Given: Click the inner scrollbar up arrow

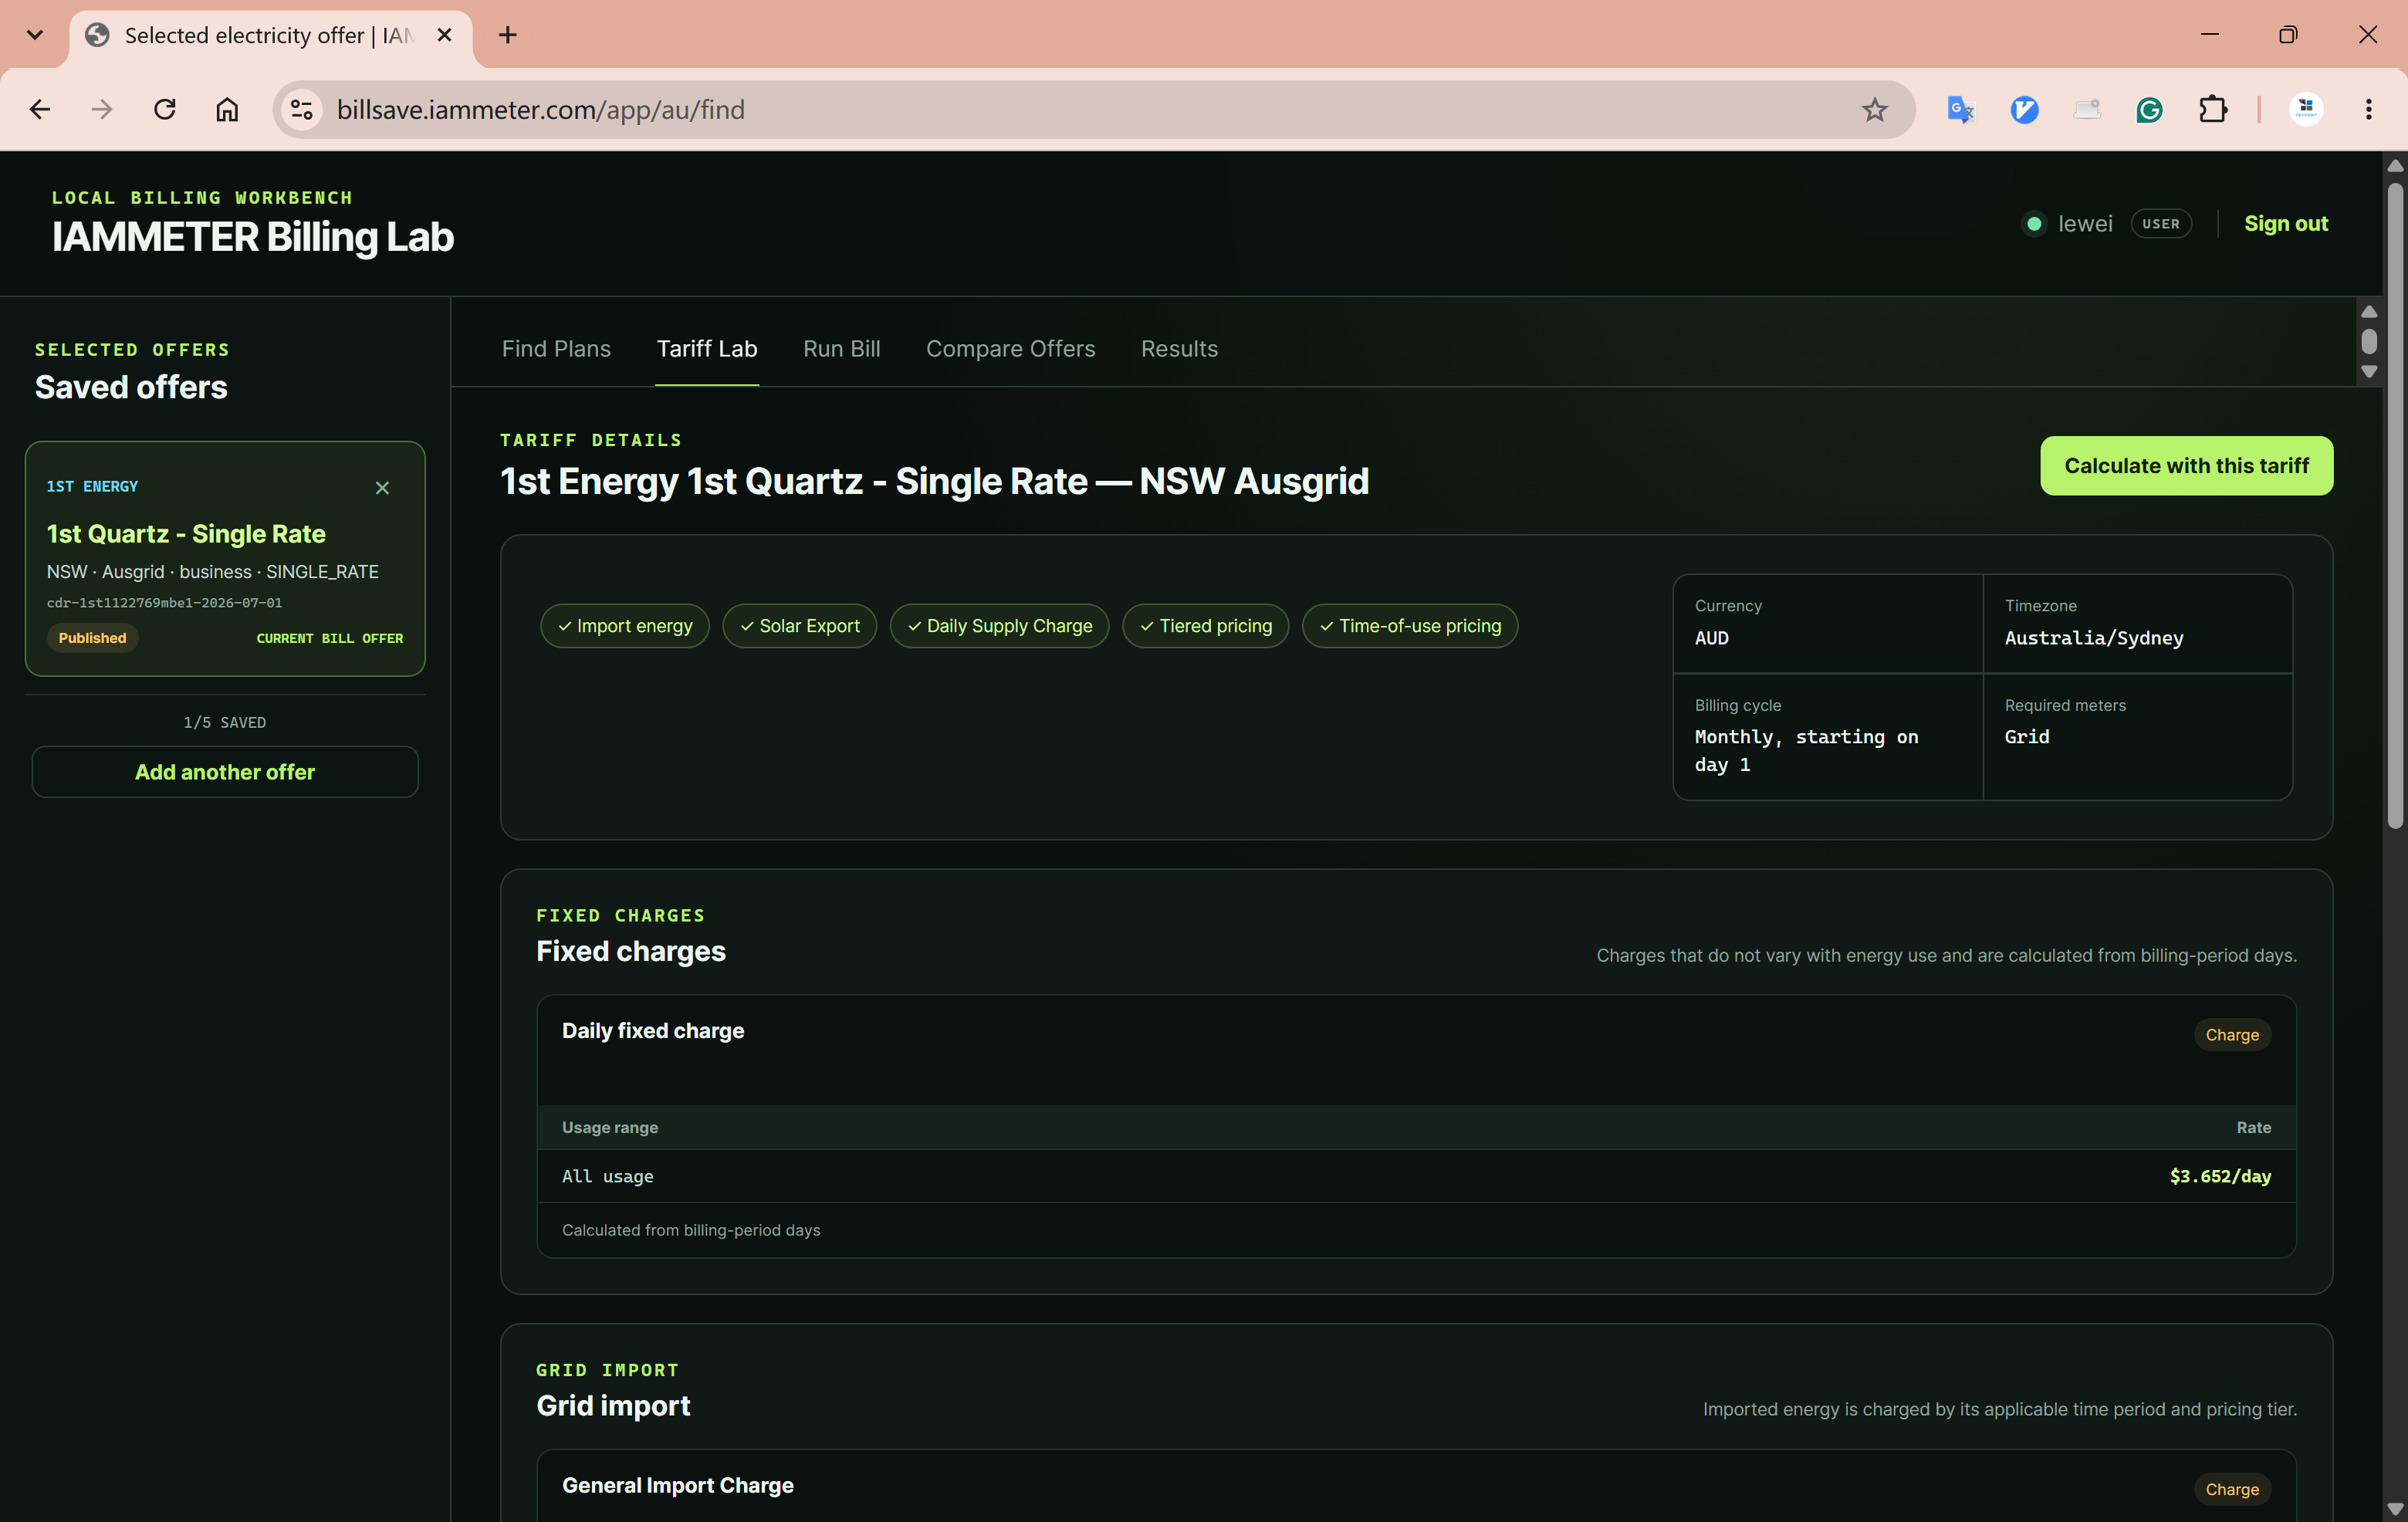Looking at the screenshot, I should (x=2369, y=312).
